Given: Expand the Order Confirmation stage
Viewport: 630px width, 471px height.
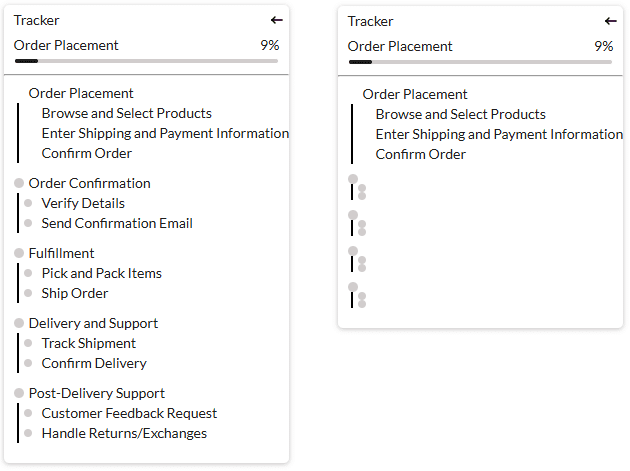Looking at the screenshot, I should click(x=89, y=183).
